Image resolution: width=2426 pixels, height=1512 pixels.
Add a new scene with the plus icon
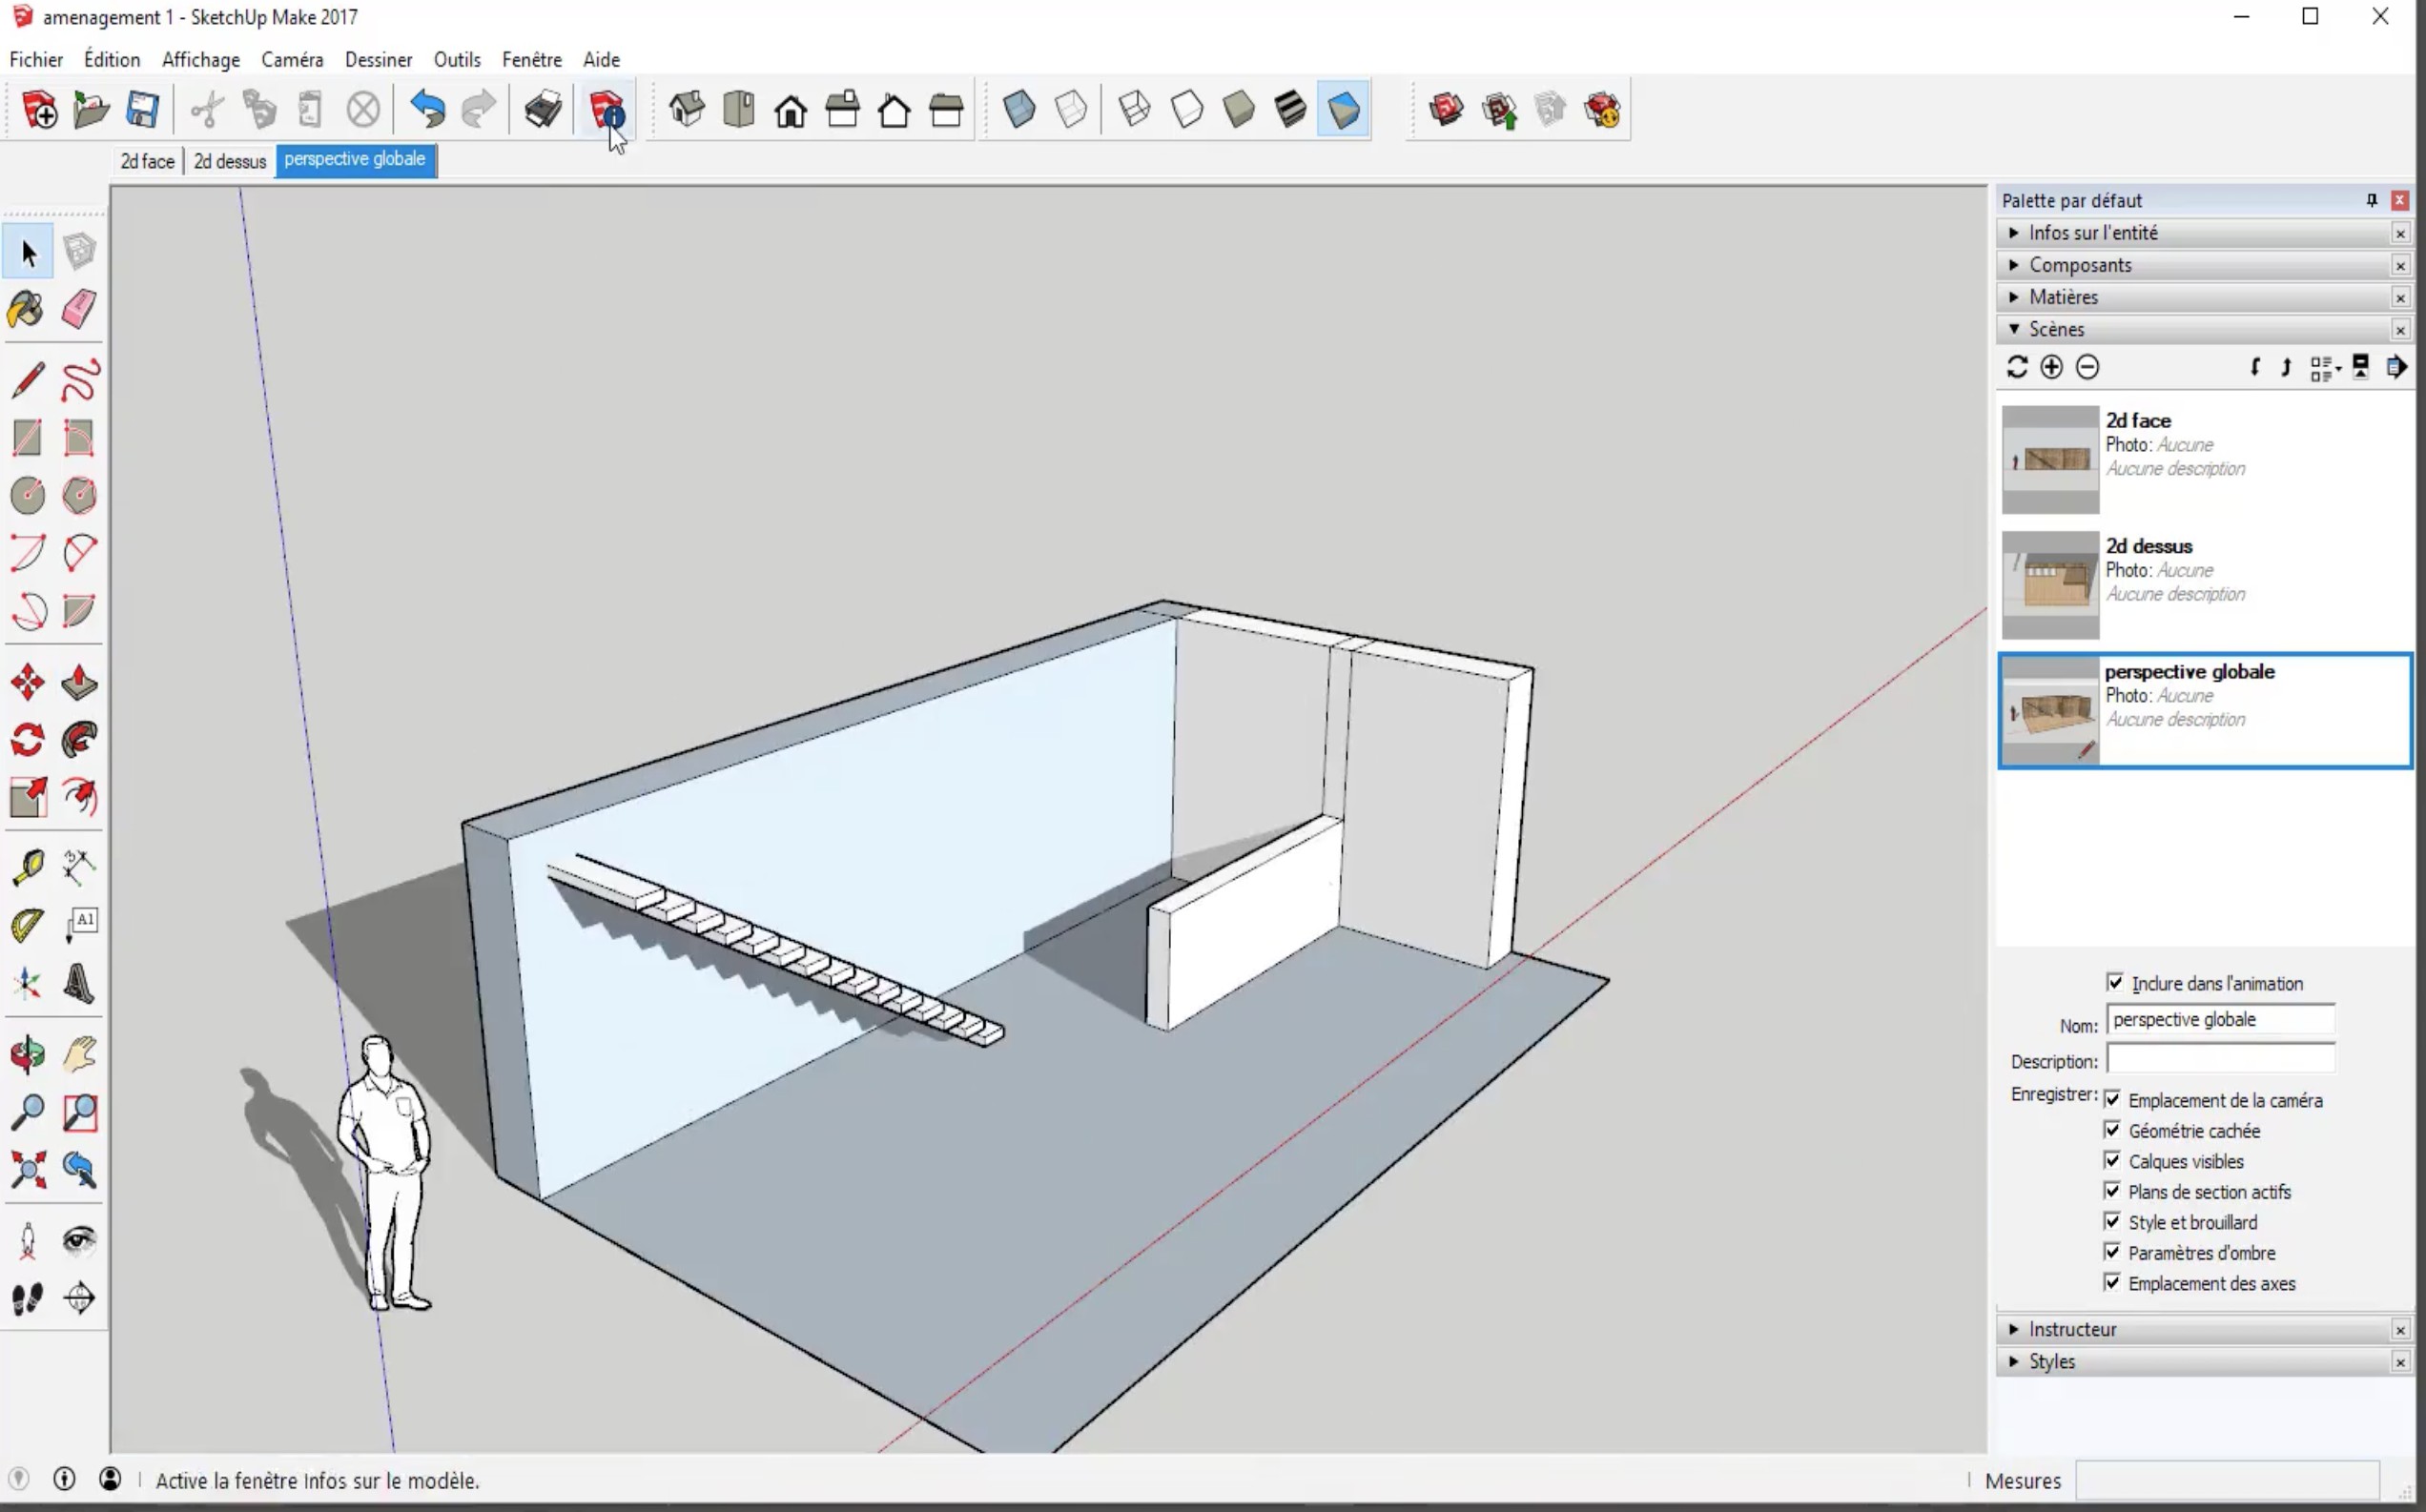point(2051,367)
